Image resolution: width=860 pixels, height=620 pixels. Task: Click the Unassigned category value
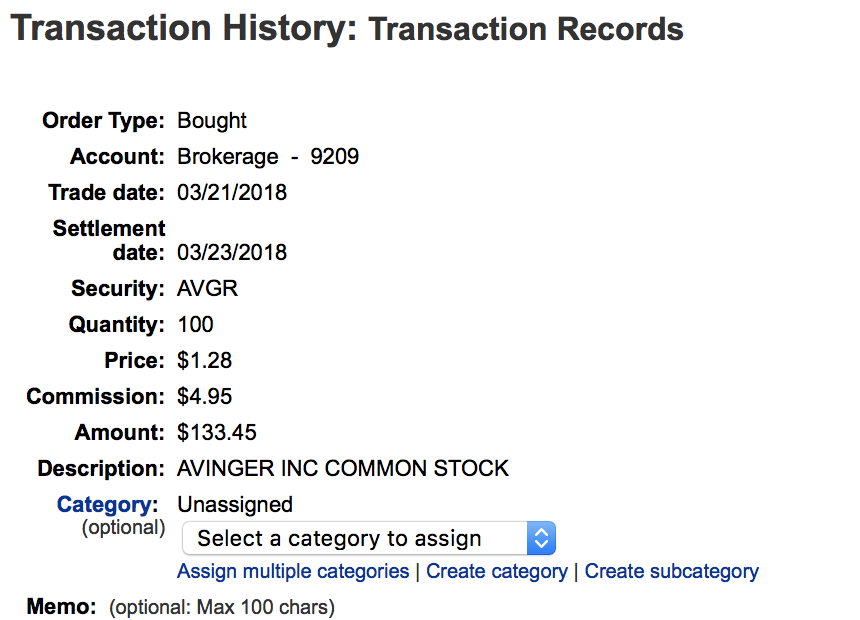pyautogui.click(x=235, y=505)
